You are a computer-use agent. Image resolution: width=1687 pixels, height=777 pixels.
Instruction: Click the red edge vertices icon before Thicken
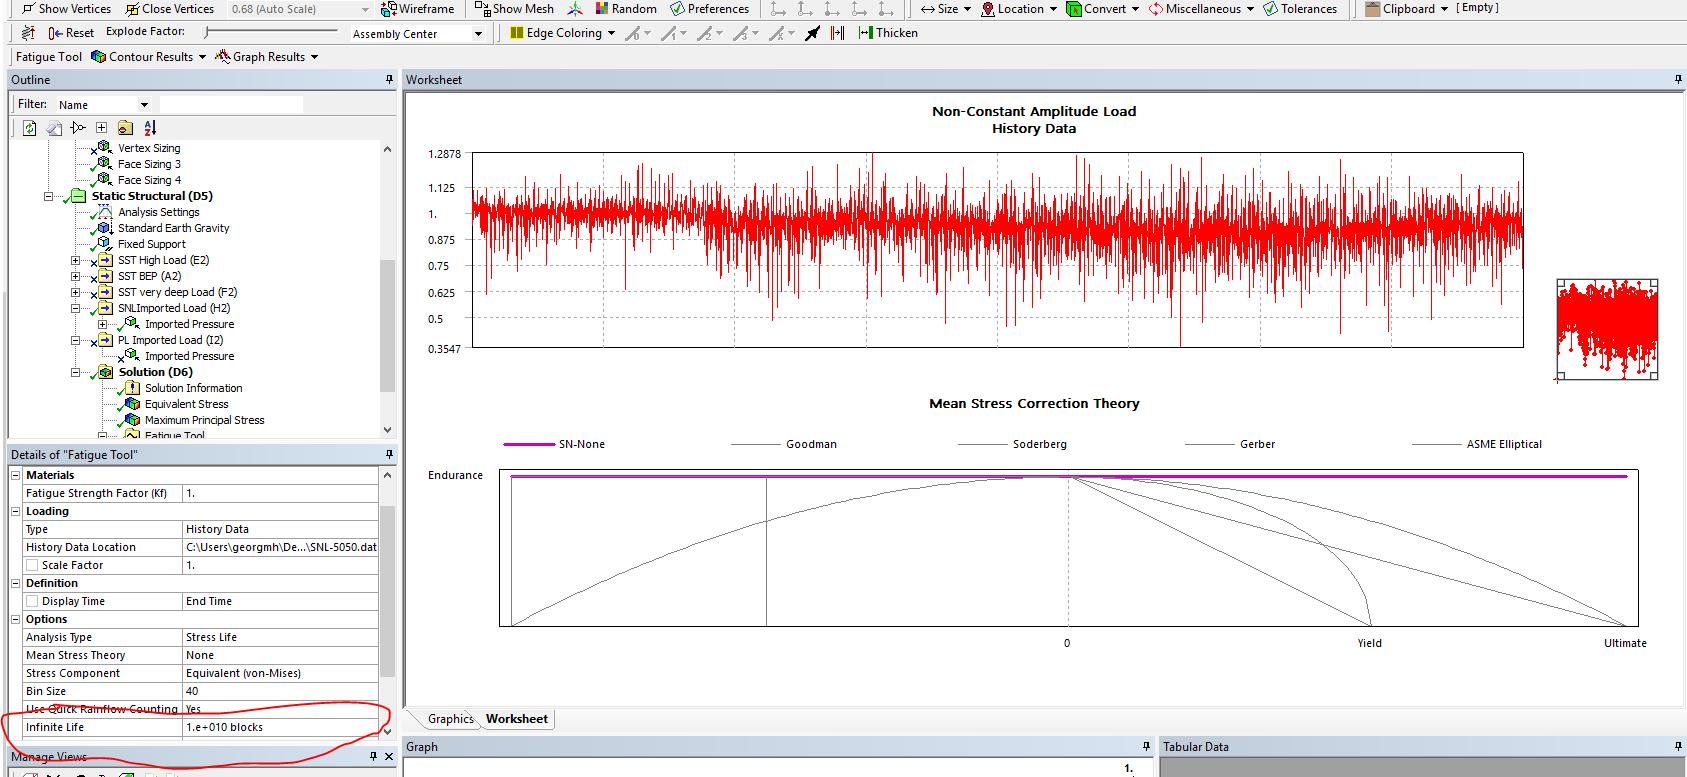click(x=838, y=33)
